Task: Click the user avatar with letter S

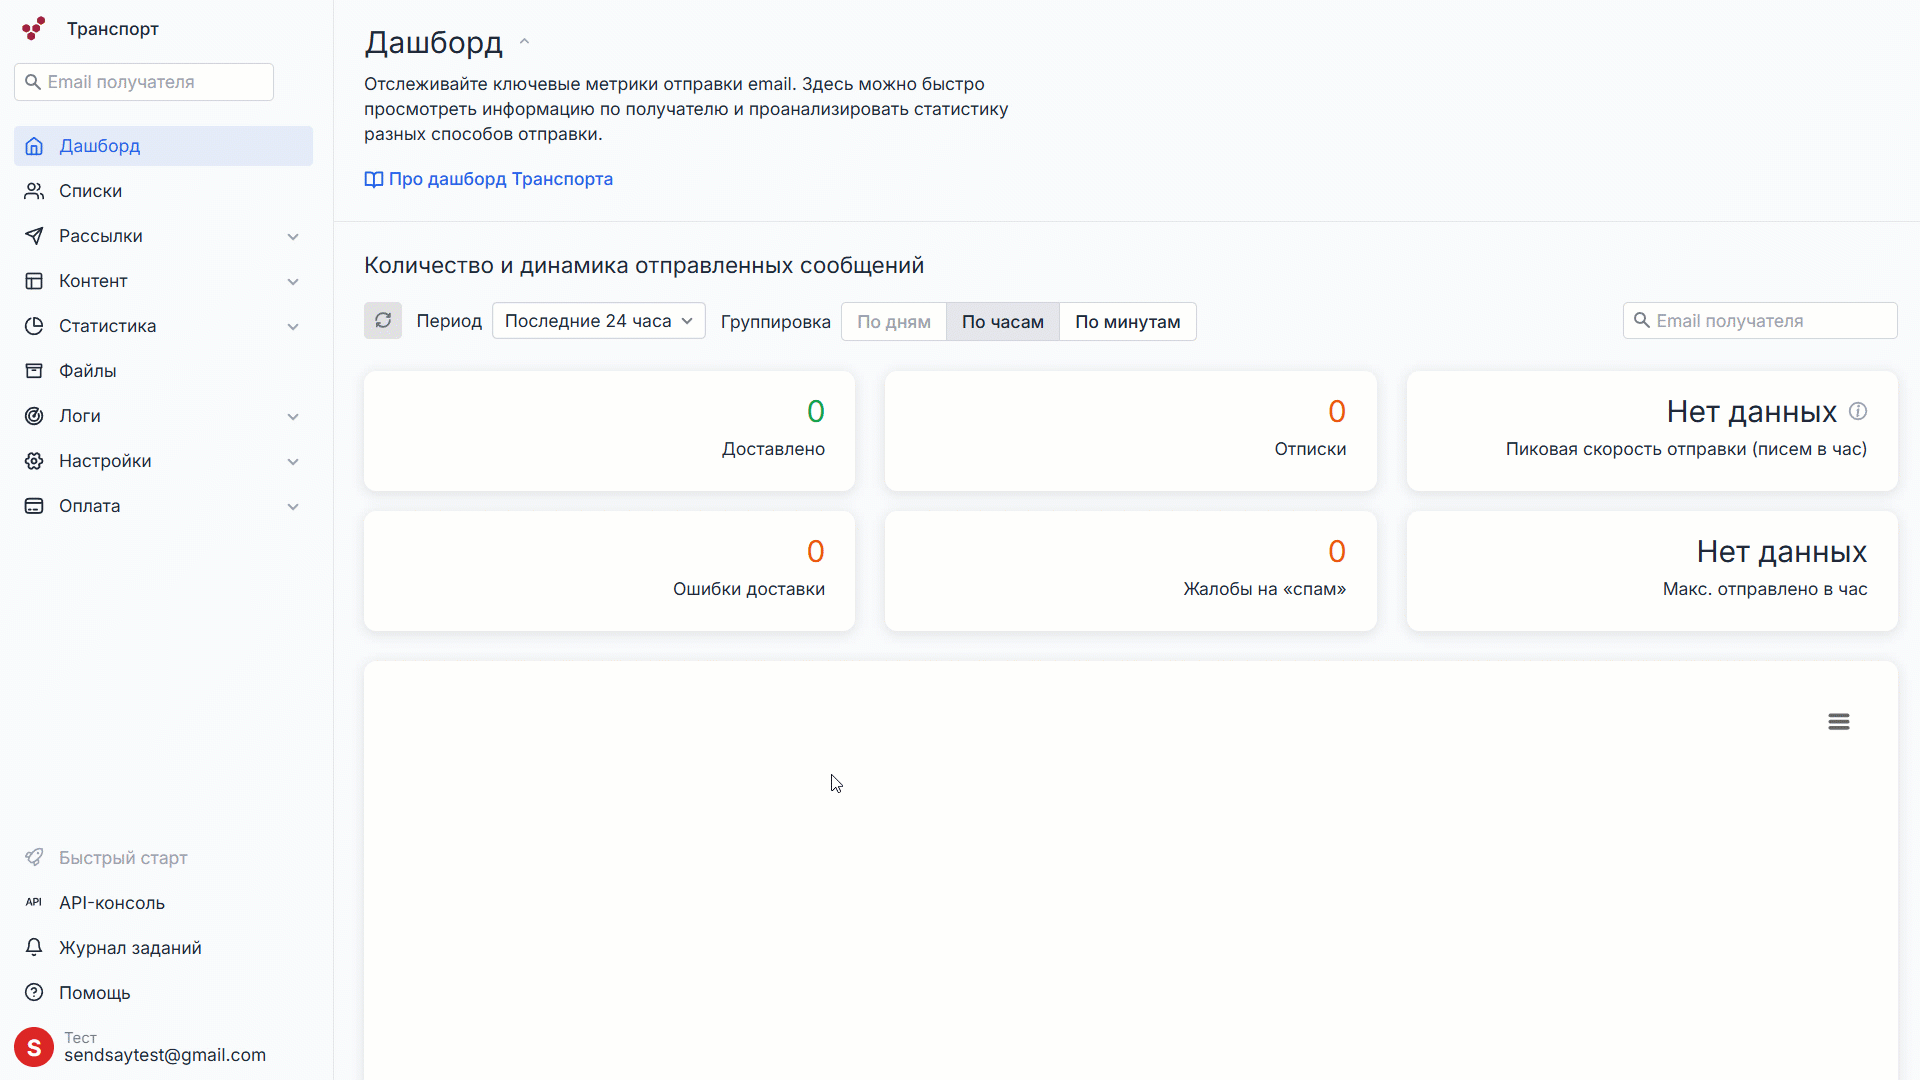Action: [34, 1047]
